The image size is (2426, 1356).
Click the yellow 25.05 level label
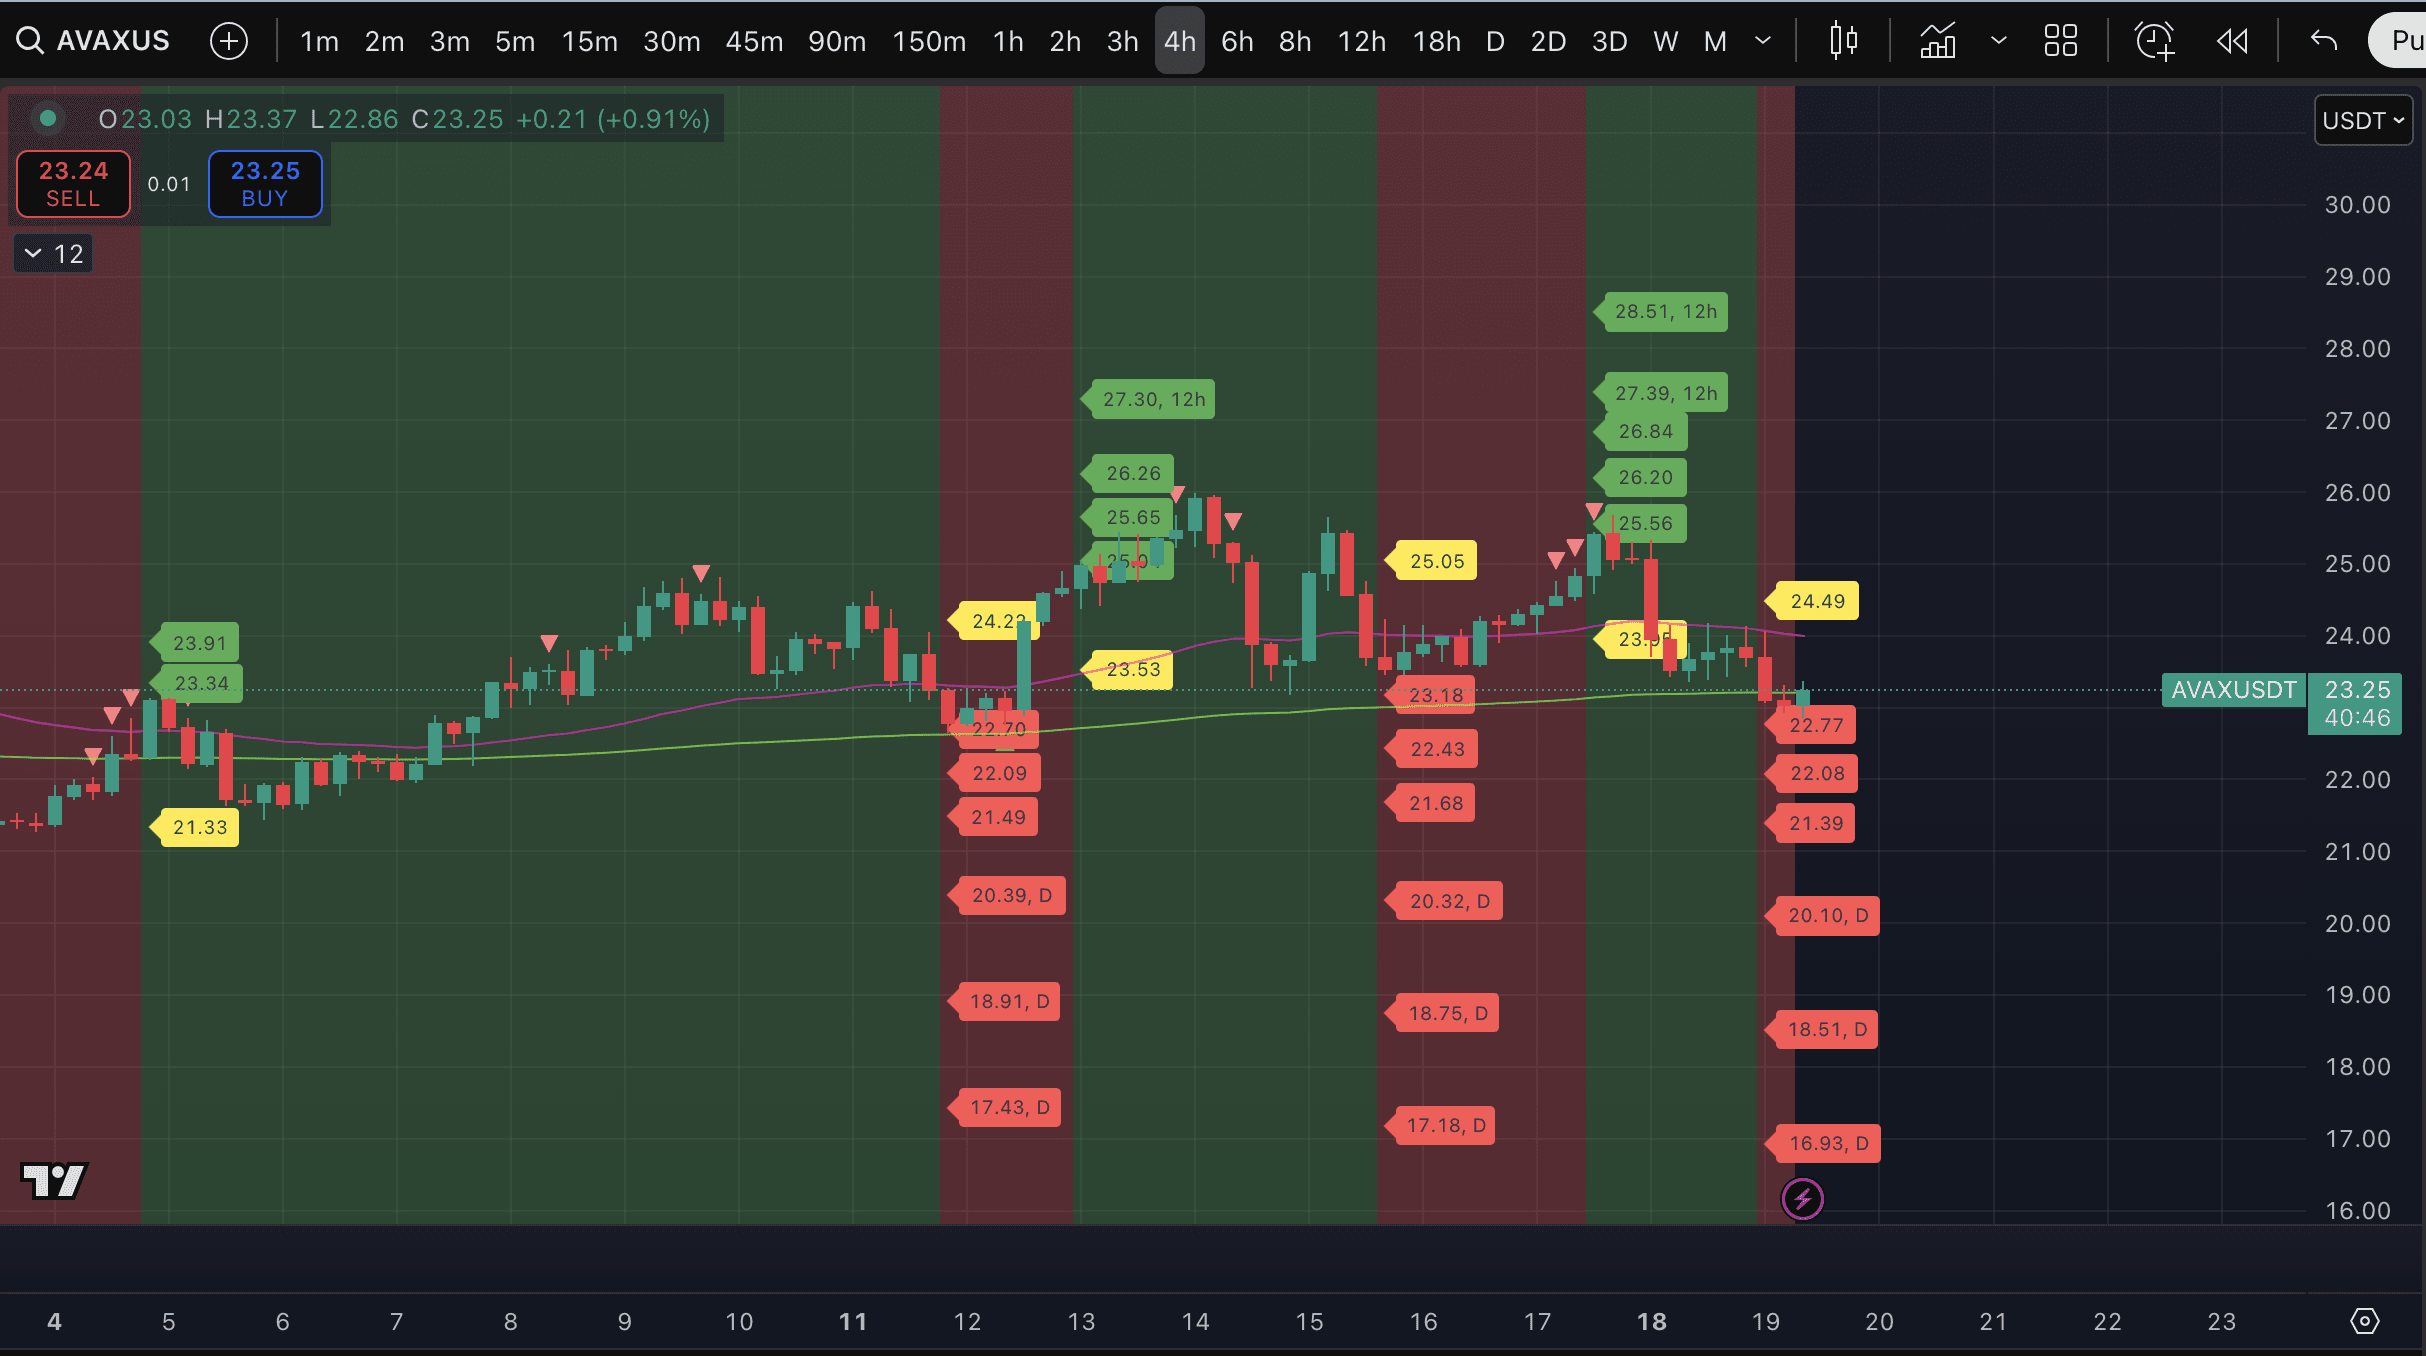[1431, 561]
